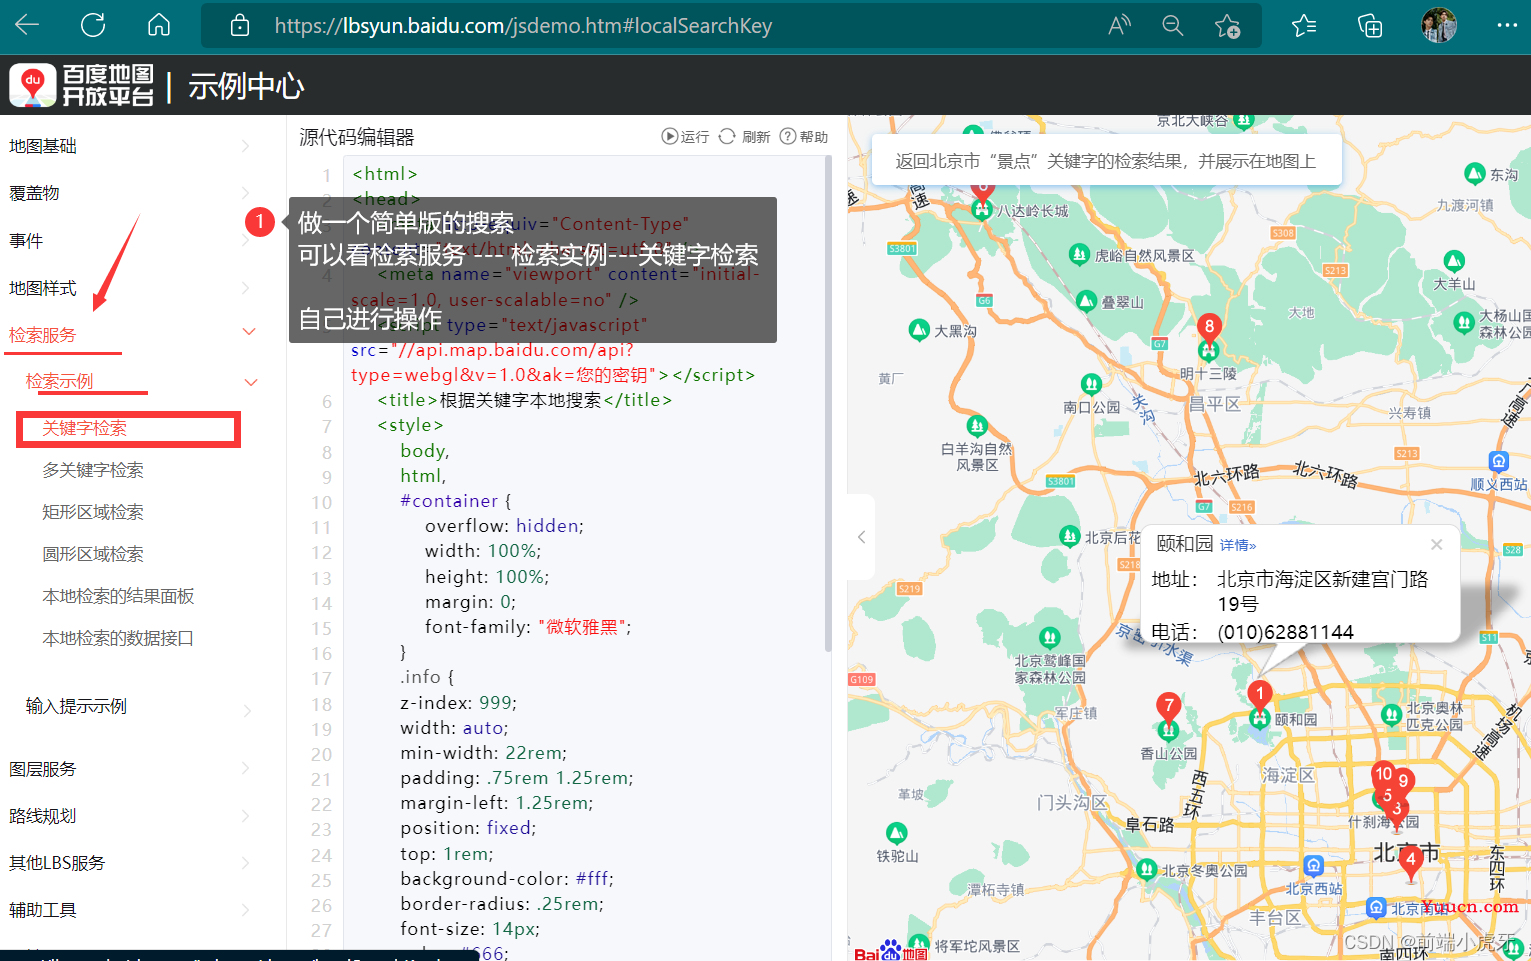The height and width of the screenshot is (961, 1531).
Task: Select the 圆形区域检索 example
Action: (93, 554)
